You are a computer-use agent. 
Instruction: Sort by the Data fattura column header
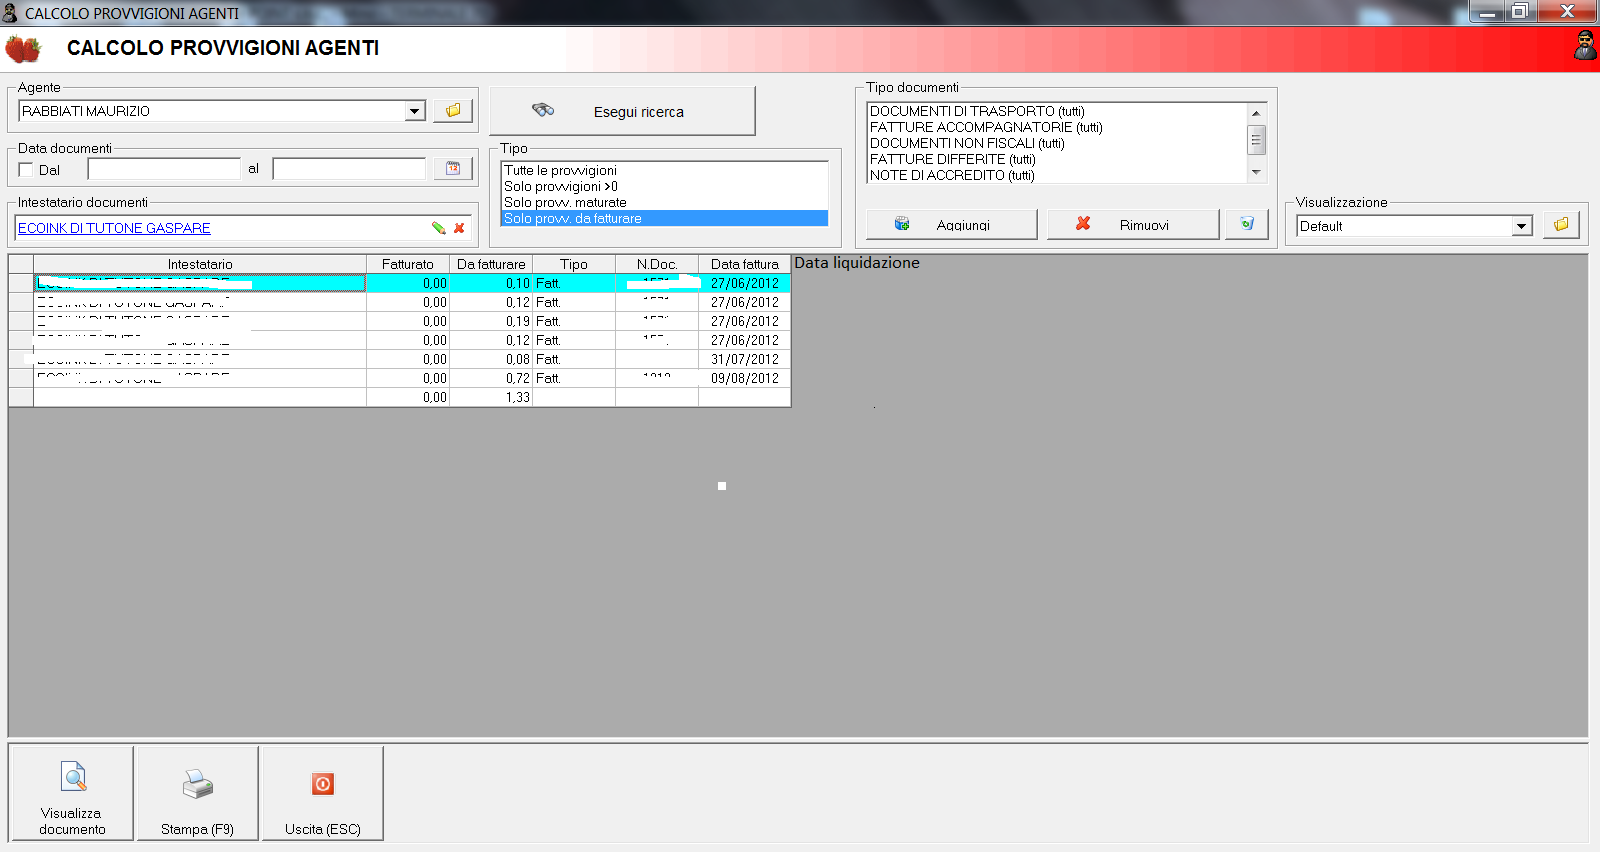(745, 264)
